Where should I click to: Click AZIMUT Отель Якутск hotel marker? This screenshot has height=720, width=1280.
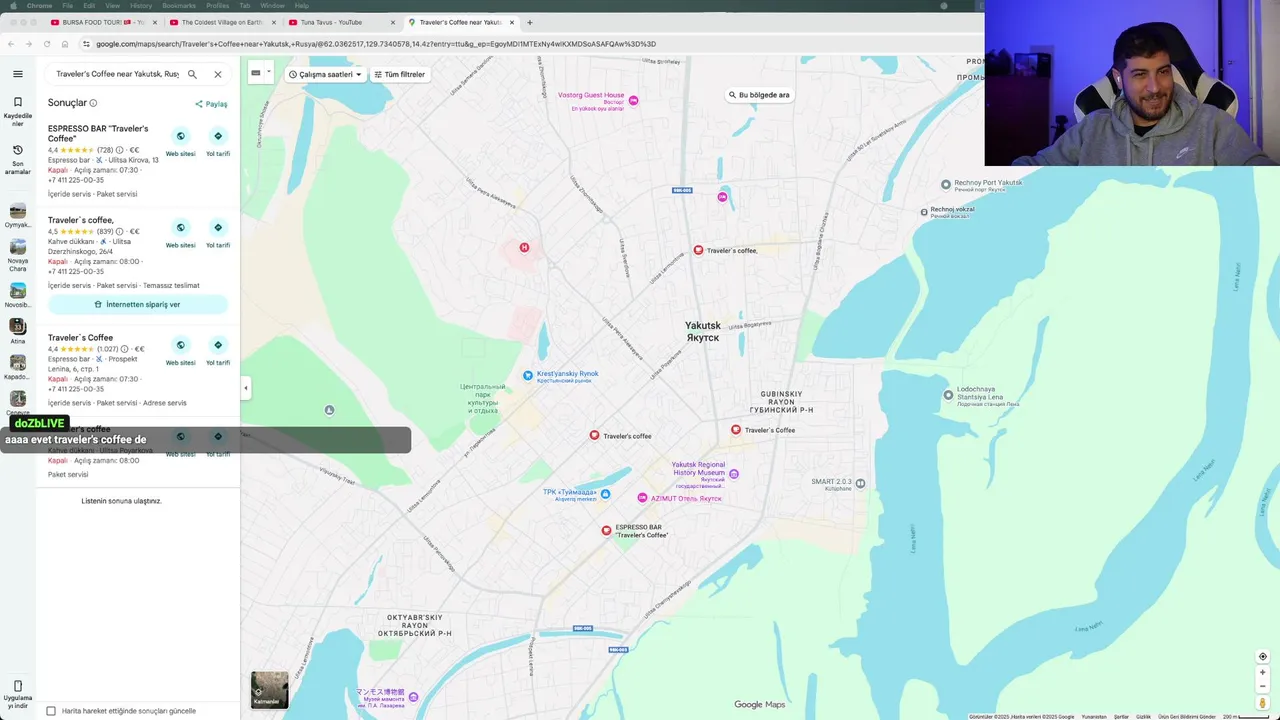642,498
